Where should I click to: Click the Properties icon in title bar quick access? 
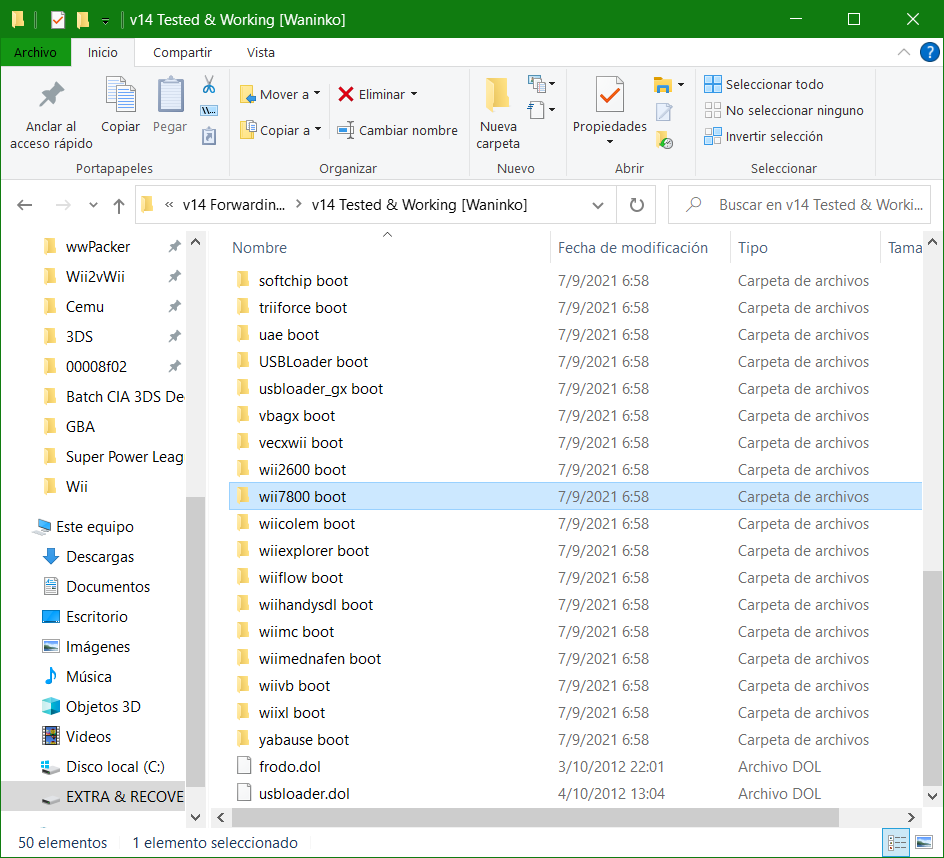click(57, 20)
